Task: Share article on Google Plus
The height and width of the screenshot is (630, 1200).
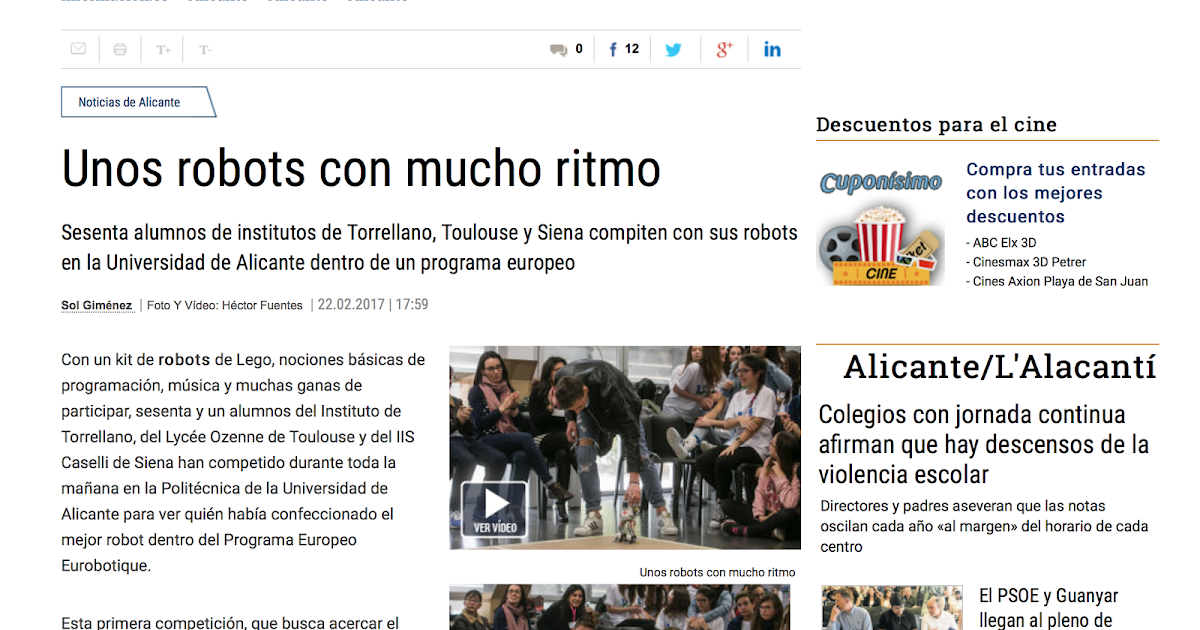Action: pos(725,49)
